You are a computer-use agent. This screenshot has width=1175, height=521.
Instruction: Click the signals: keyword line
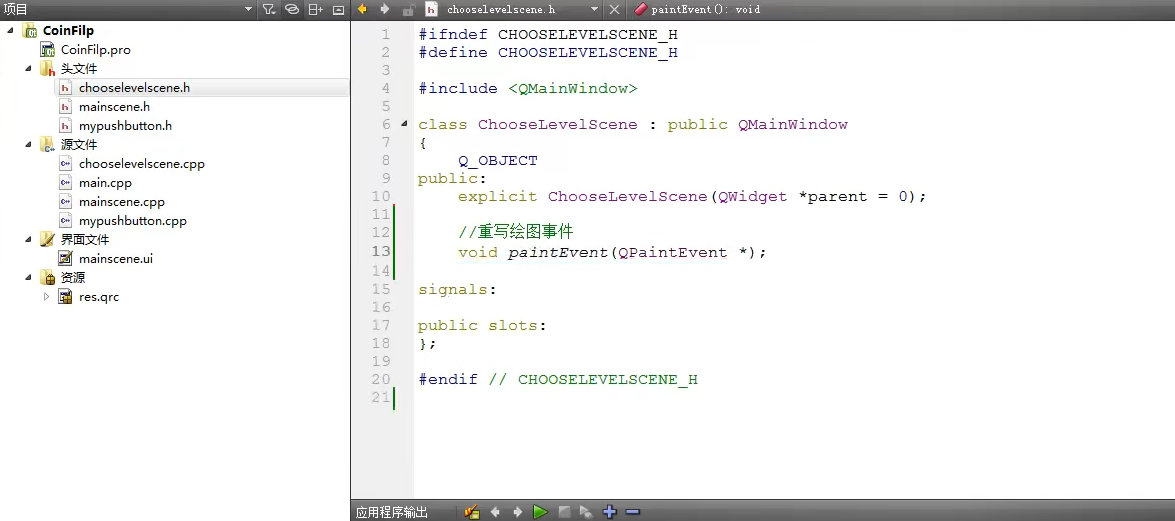[x=457, y=289]
